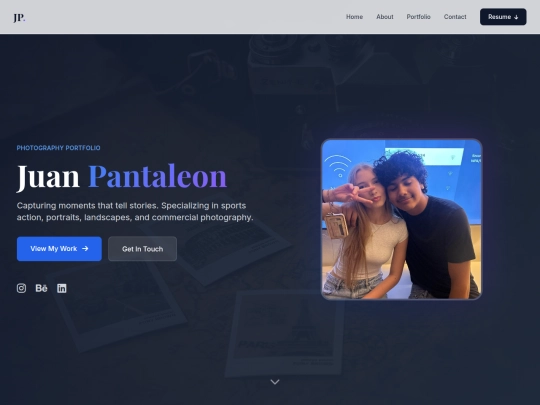
Task: Open the LinkedIn profile icon
Action: click(x=62, y=288)
